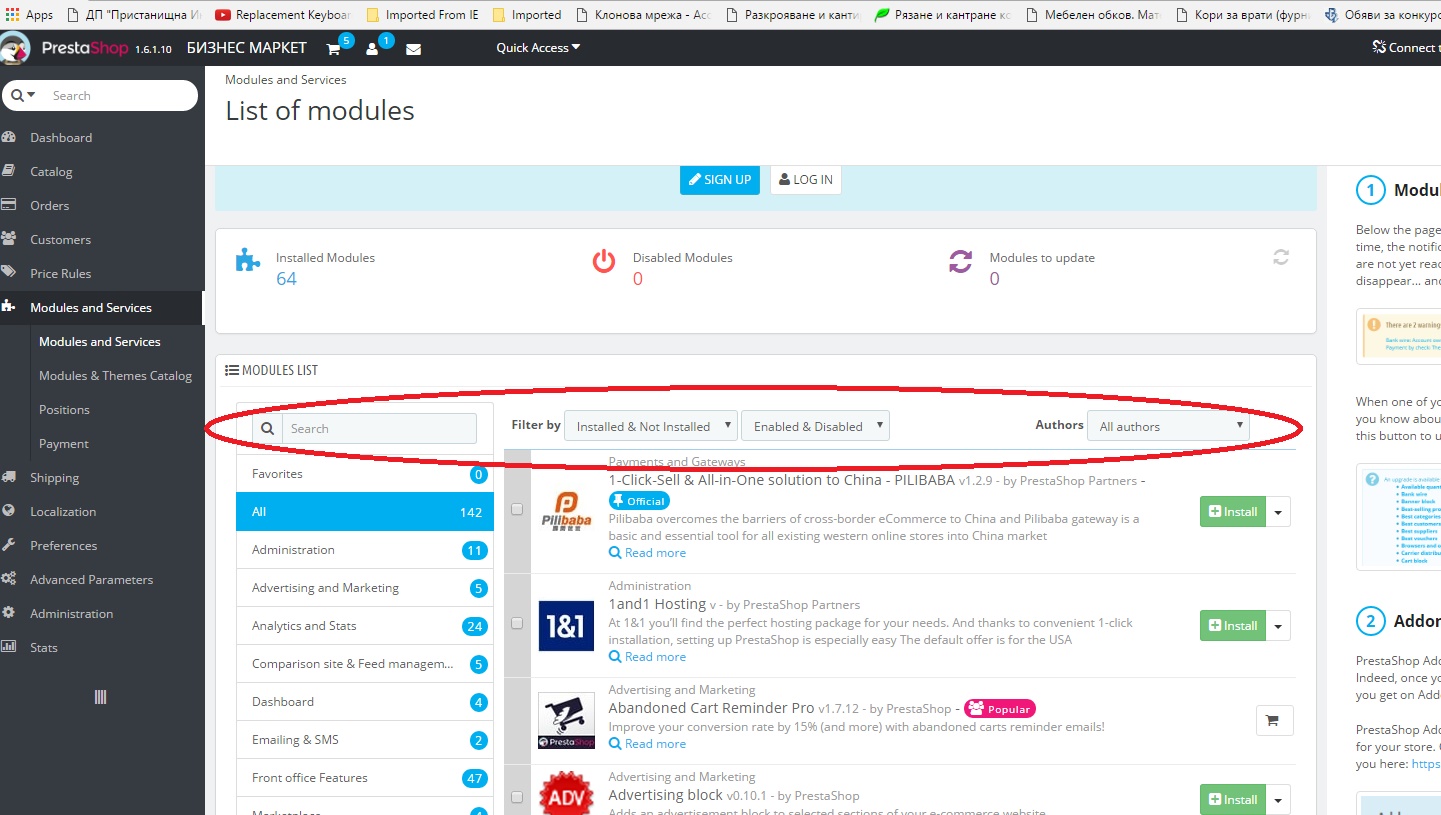Select the Front office Features category
The height and width of the screenshot is (815, 1441).
tap(365, 778)
